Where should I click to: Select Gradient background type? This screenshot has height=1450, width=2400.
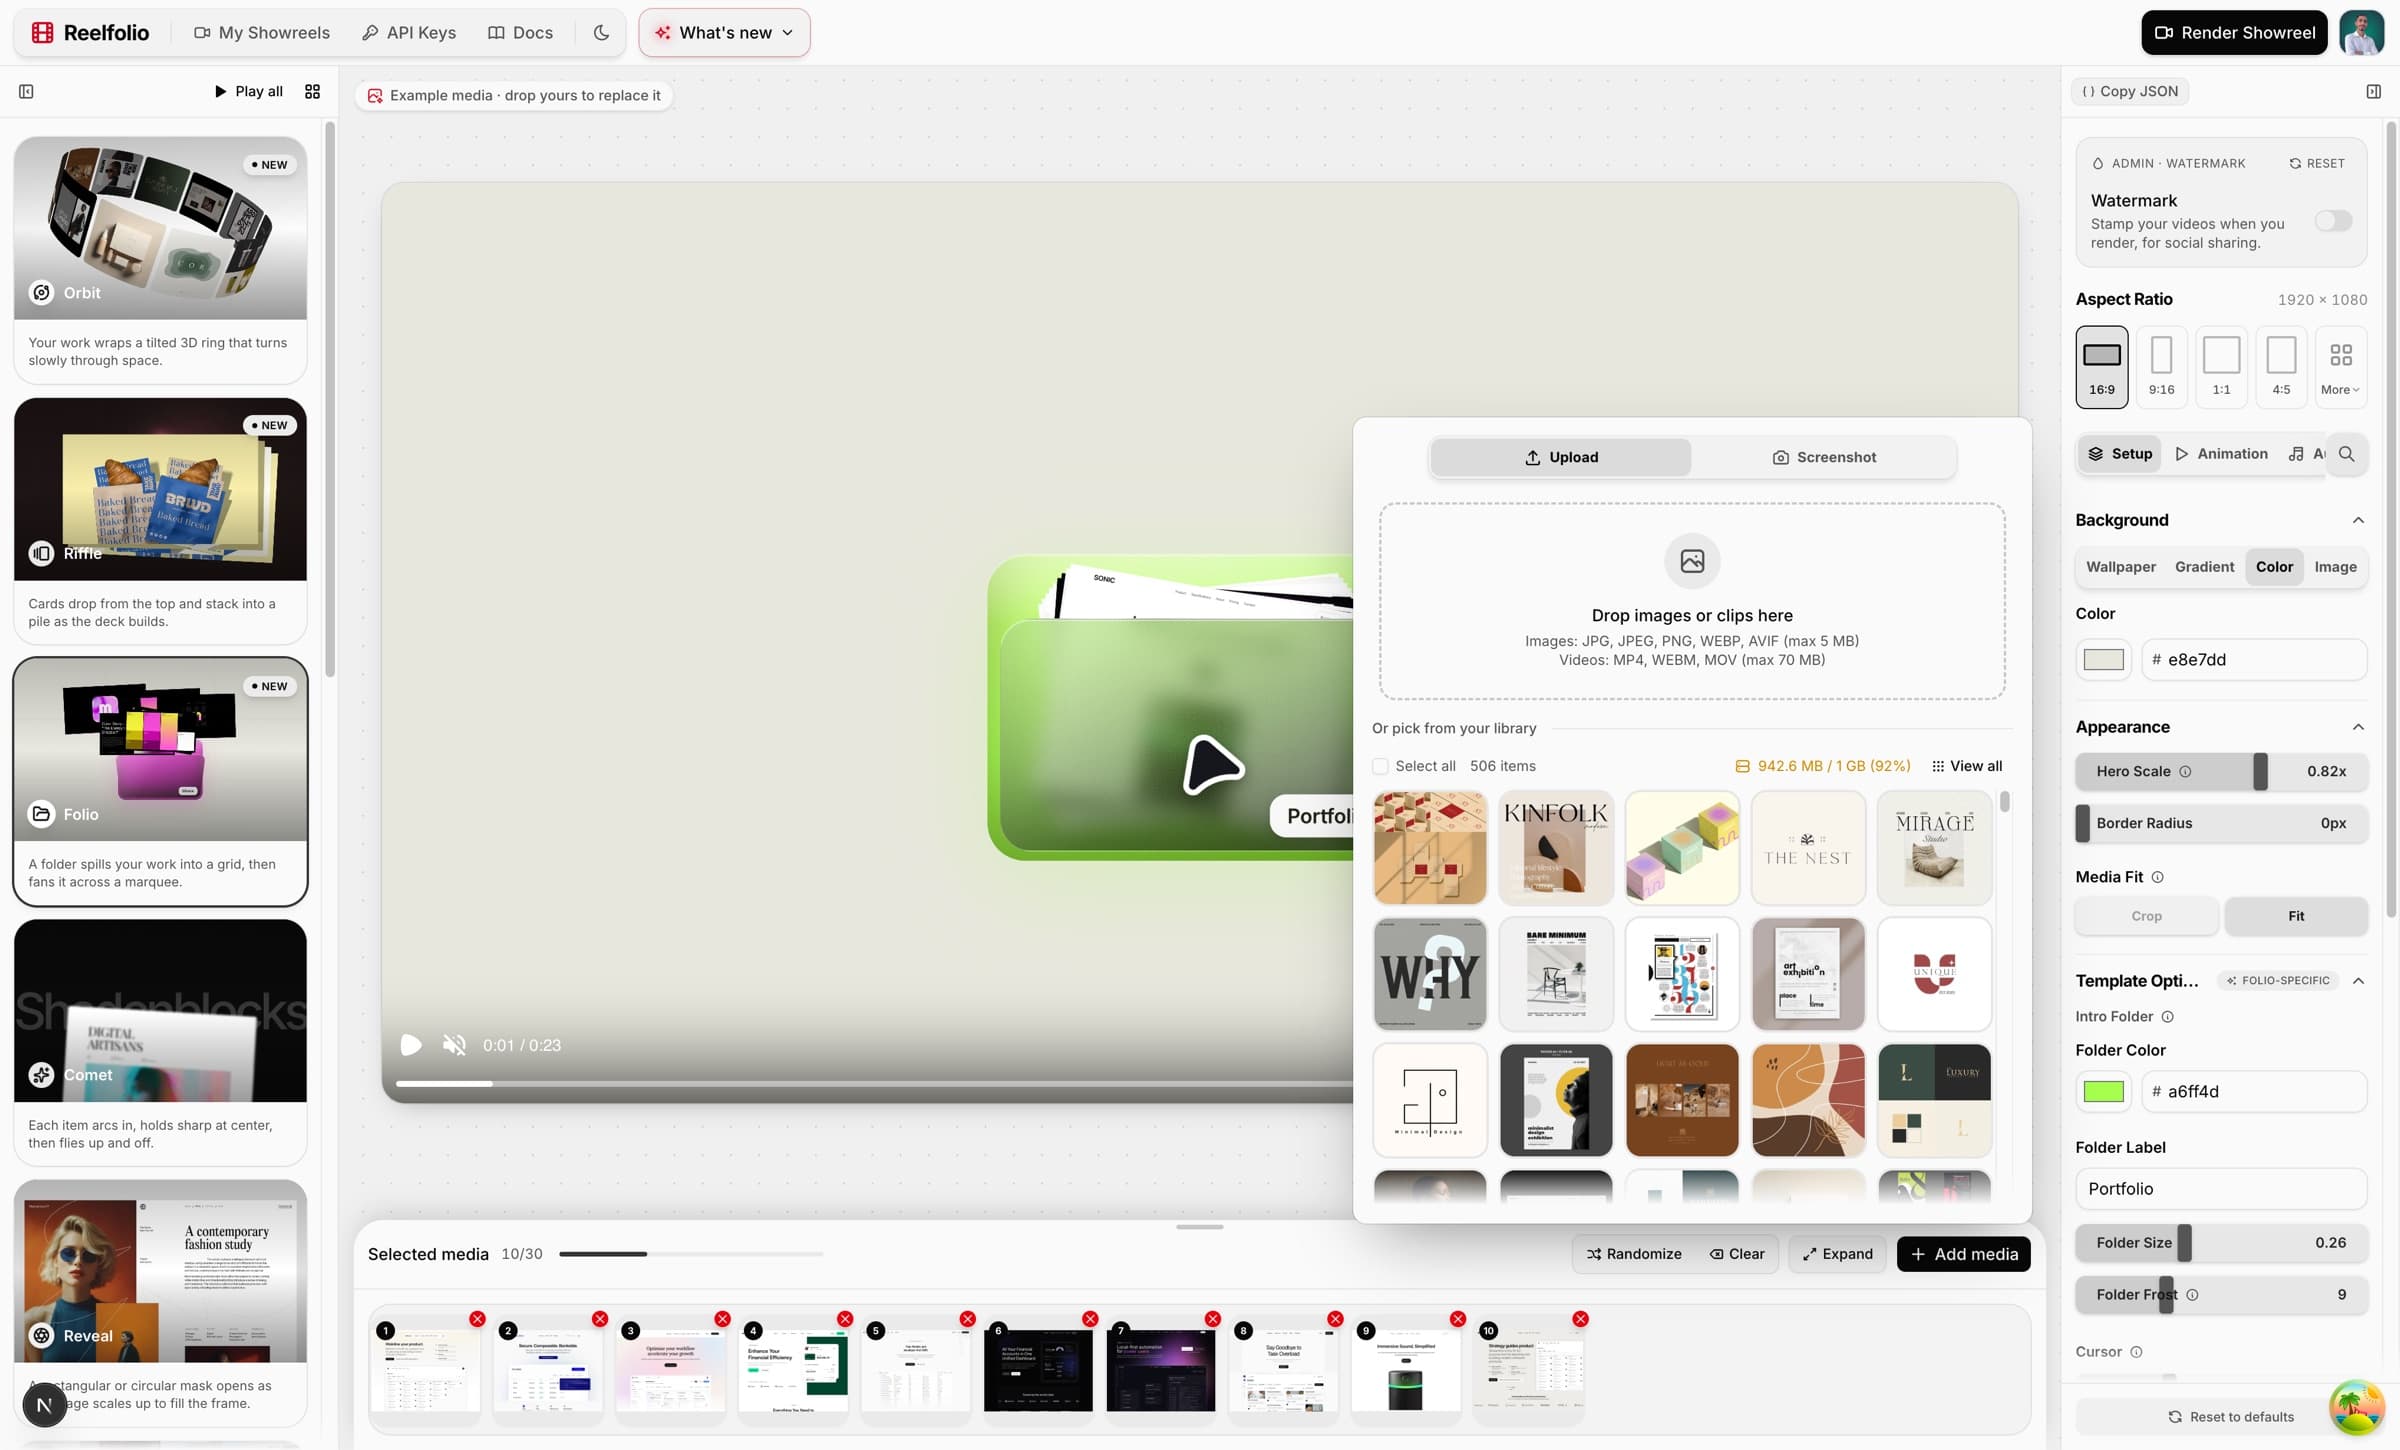coord(2204,567)
